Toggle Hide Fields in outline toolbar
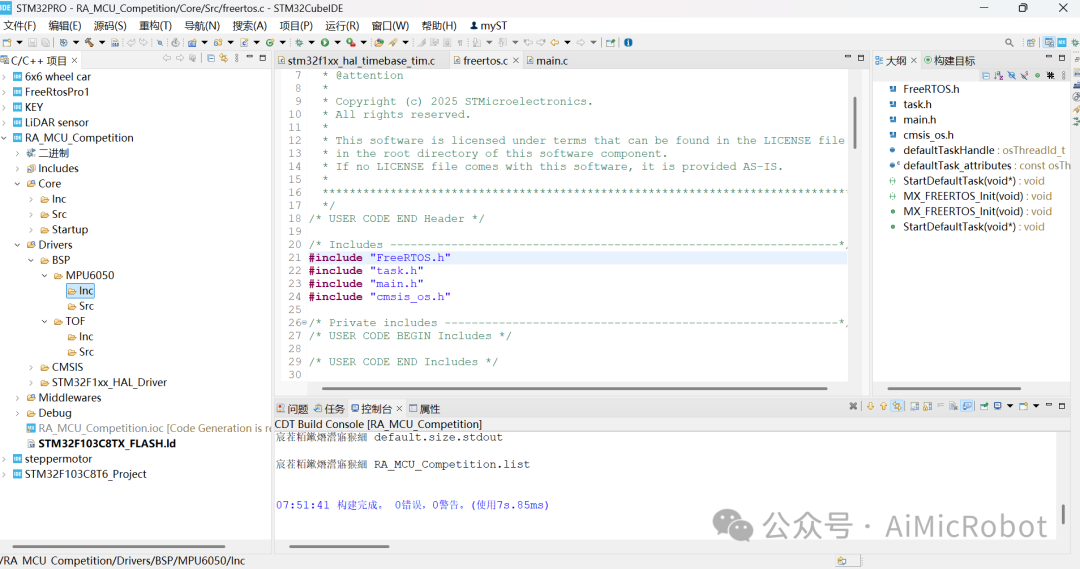Viewport: 1080px width, 569px height. 1012,75
